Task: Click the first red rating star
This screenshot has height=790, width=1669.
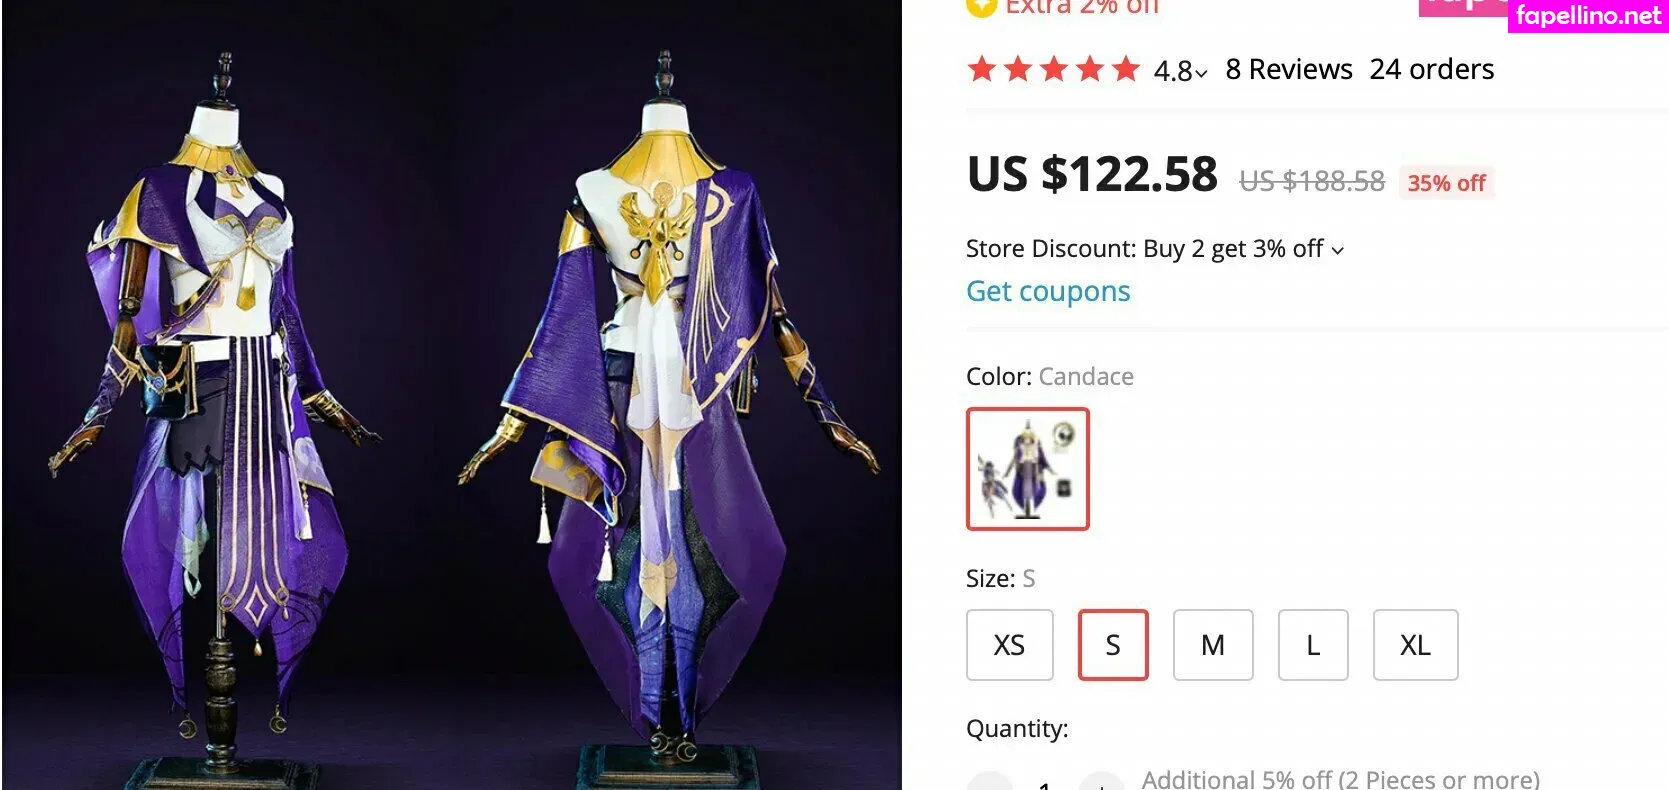Action: (982, 69)
